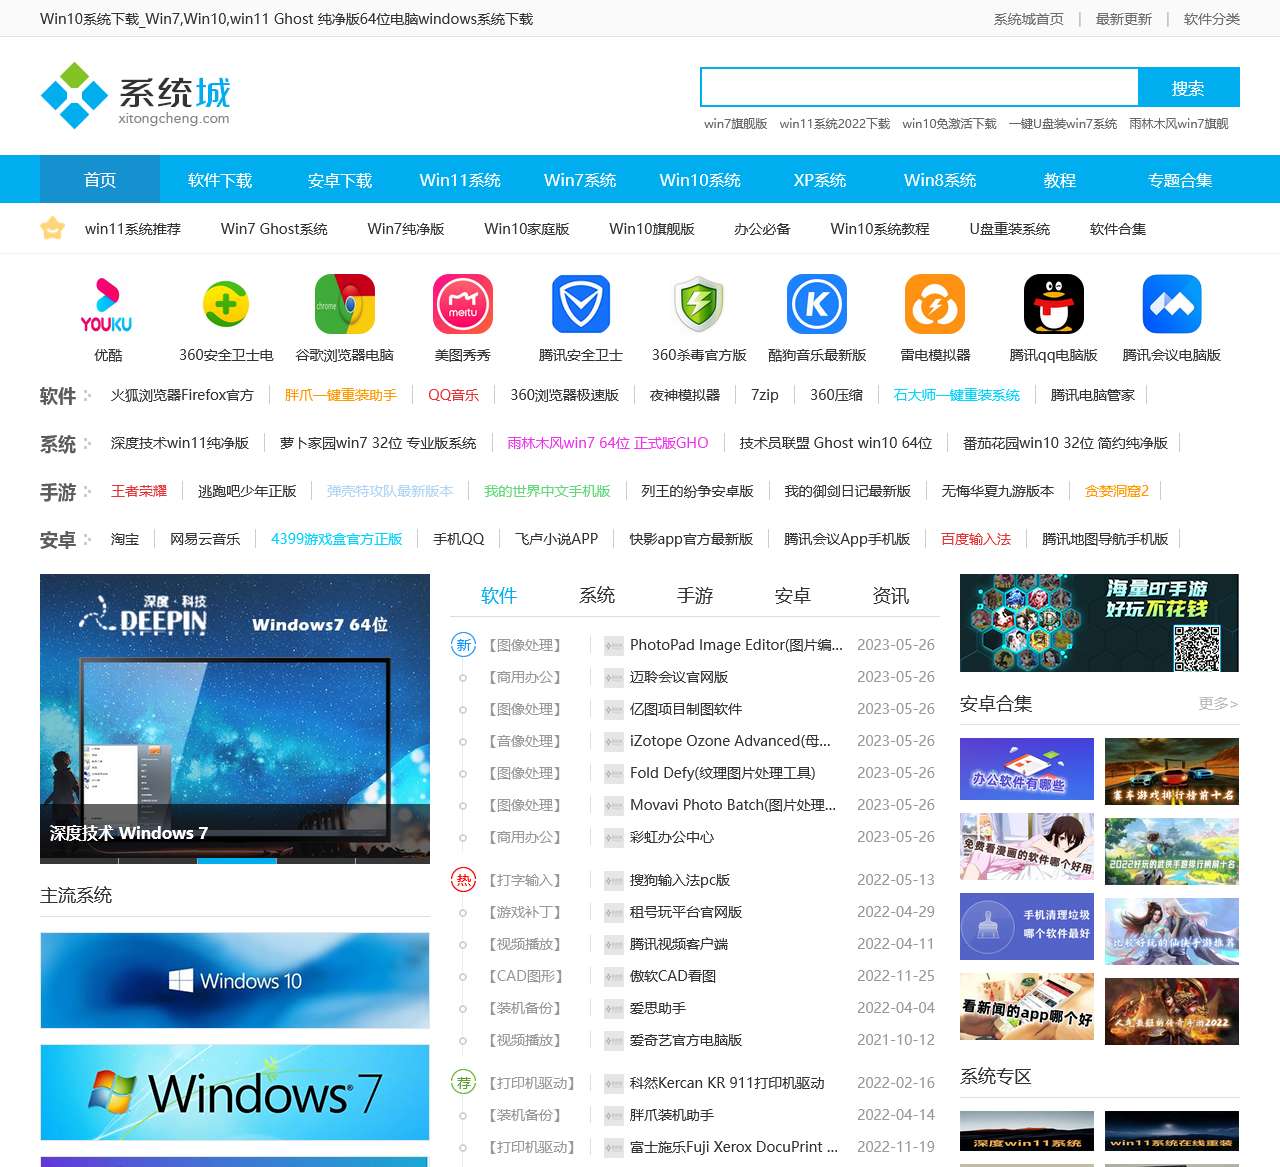The image size is (1280, 1167).
Task: Open the 最新更新 link at the top
Action: [1124, 19]
